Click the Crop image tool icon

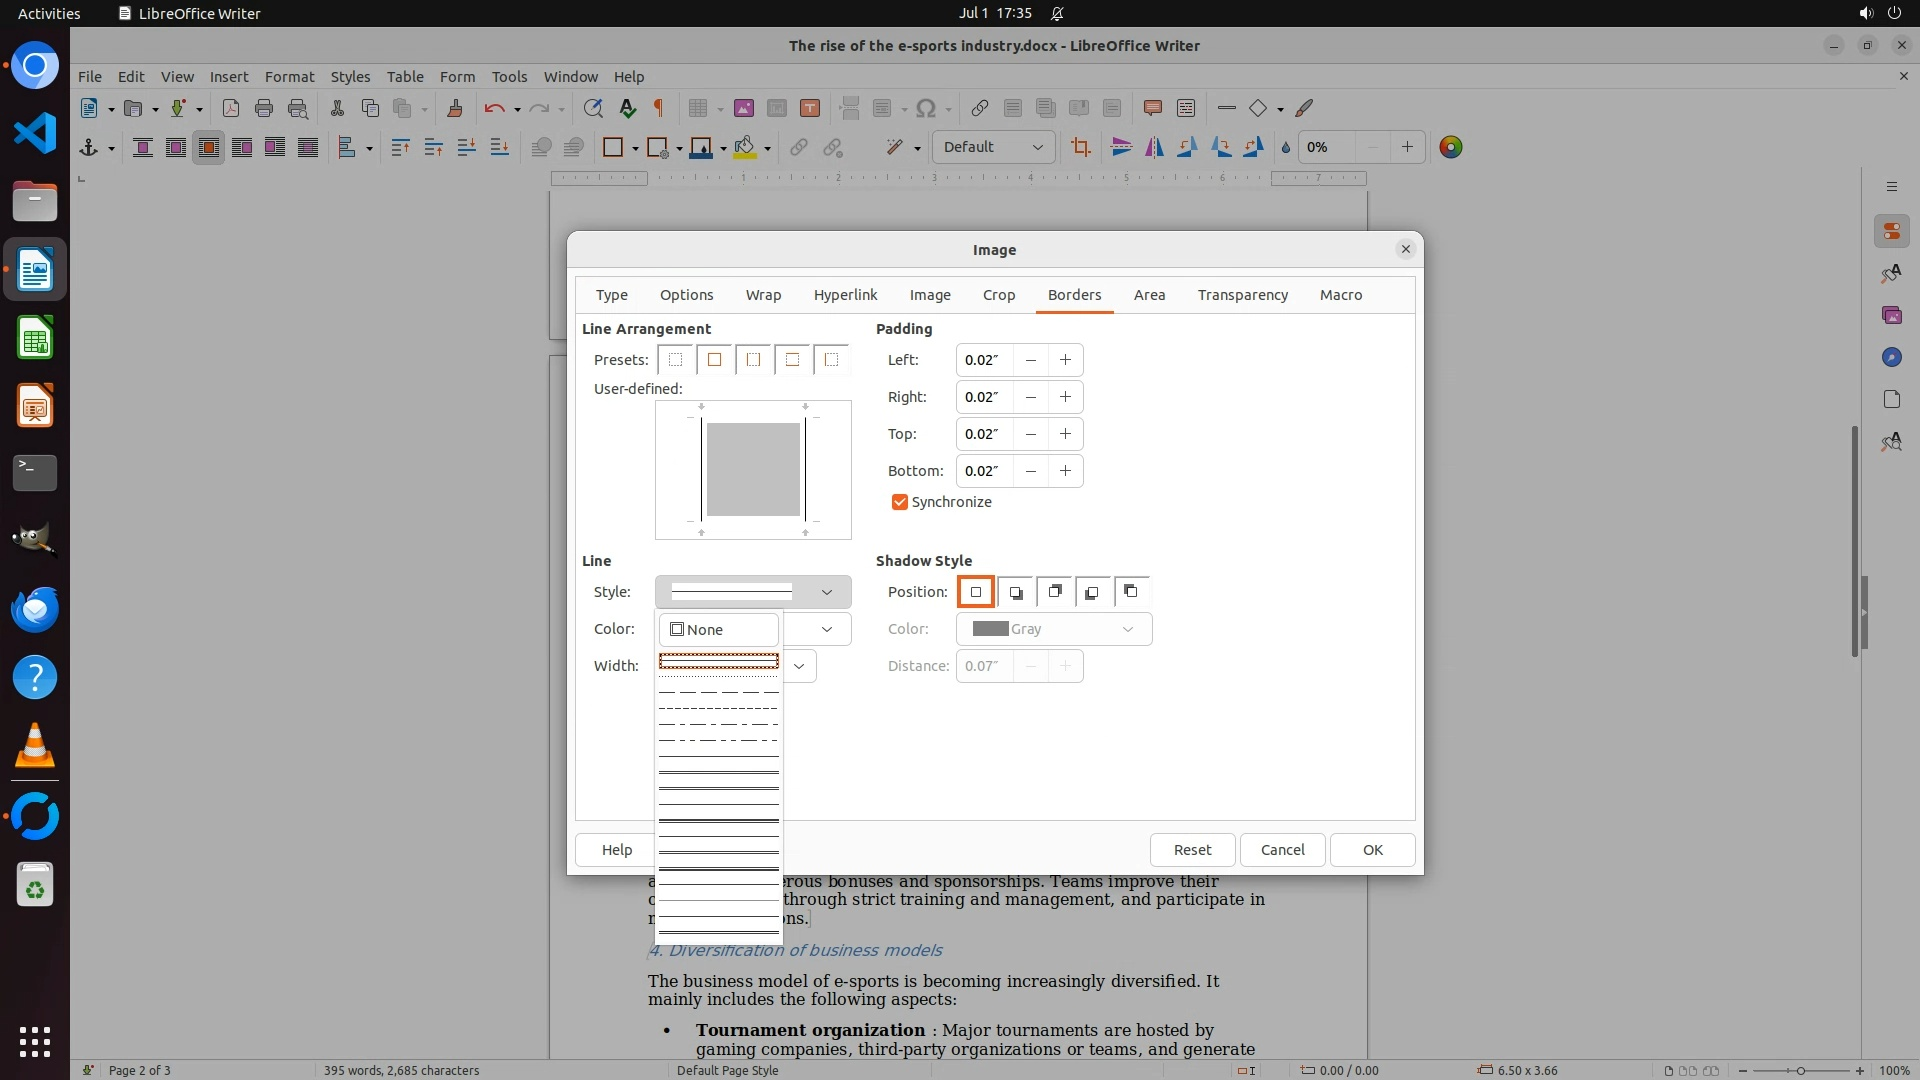pyautogui.click(x=1080, y=147)
